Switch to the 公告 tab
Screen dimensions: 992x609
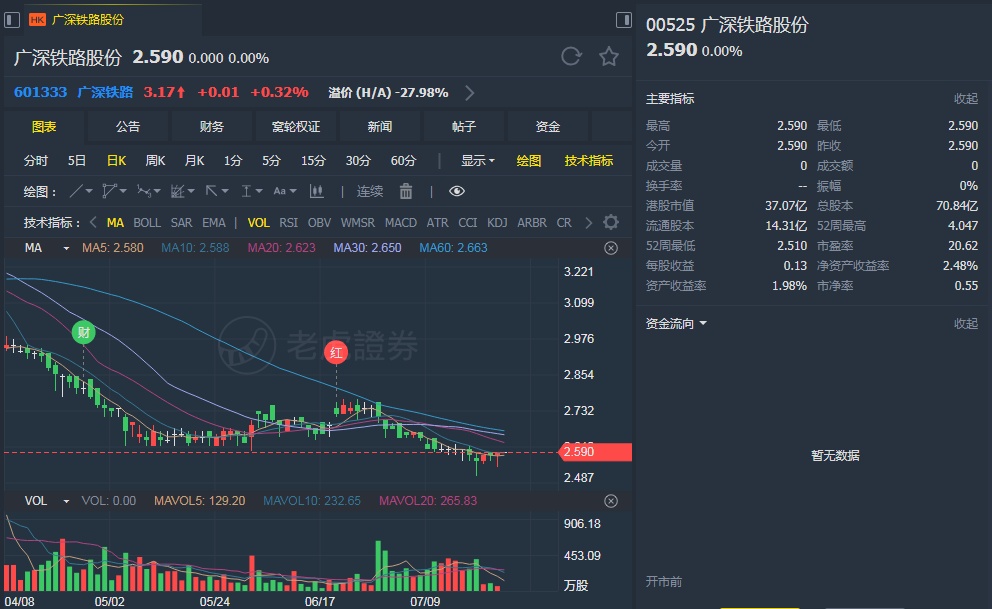click(x=128, y=127)
